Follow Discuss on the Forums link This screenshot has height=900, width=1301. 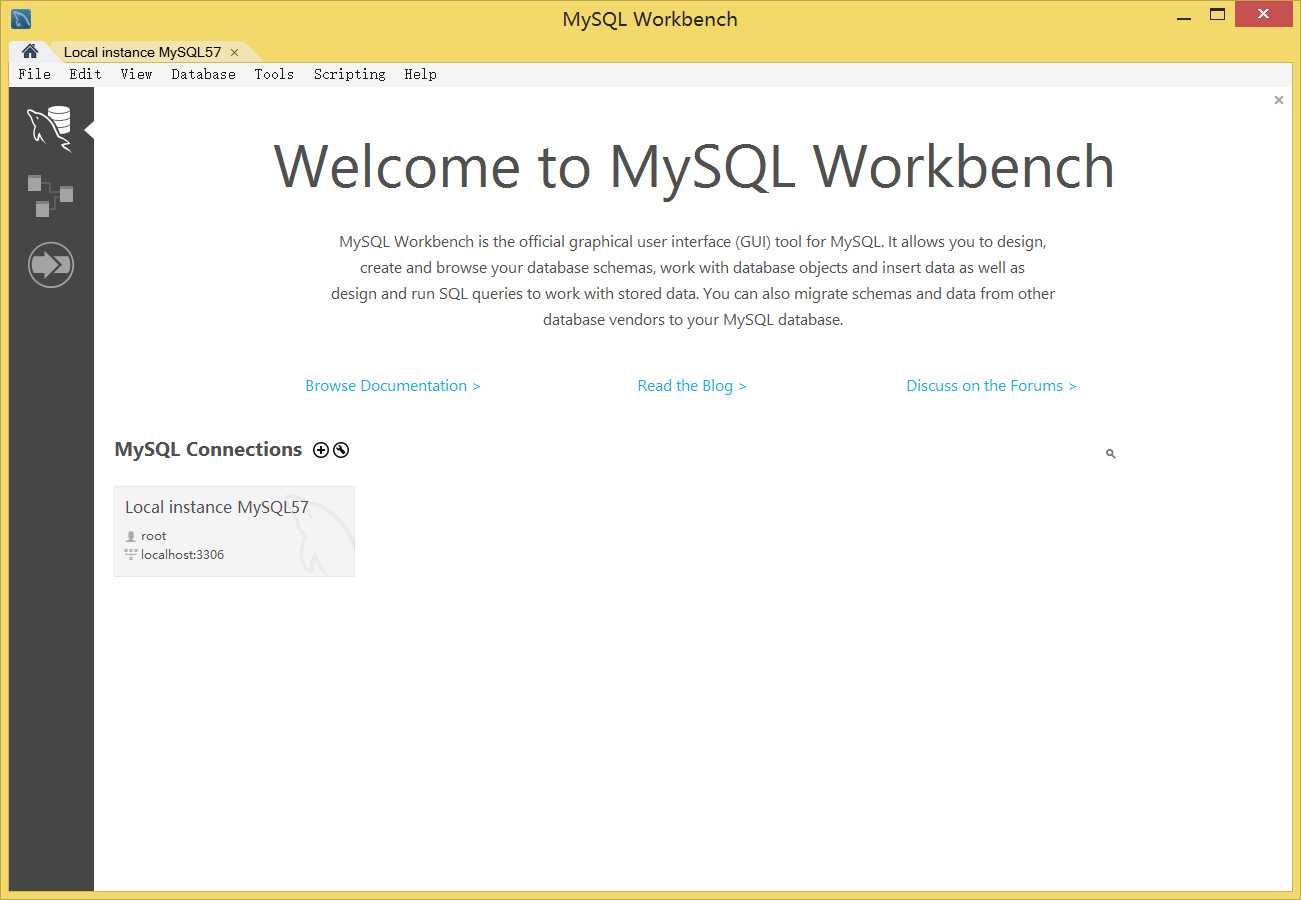(x=991, y=386)
